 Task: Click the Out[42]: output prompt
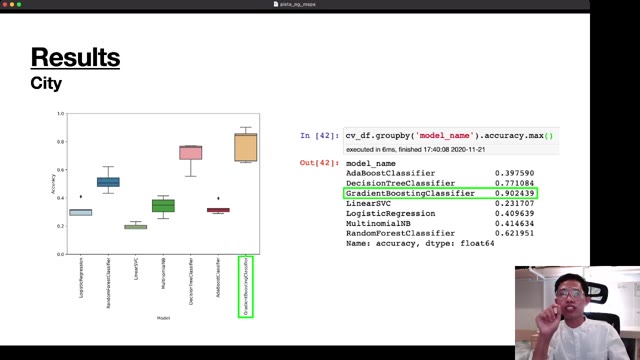[319, 163]
